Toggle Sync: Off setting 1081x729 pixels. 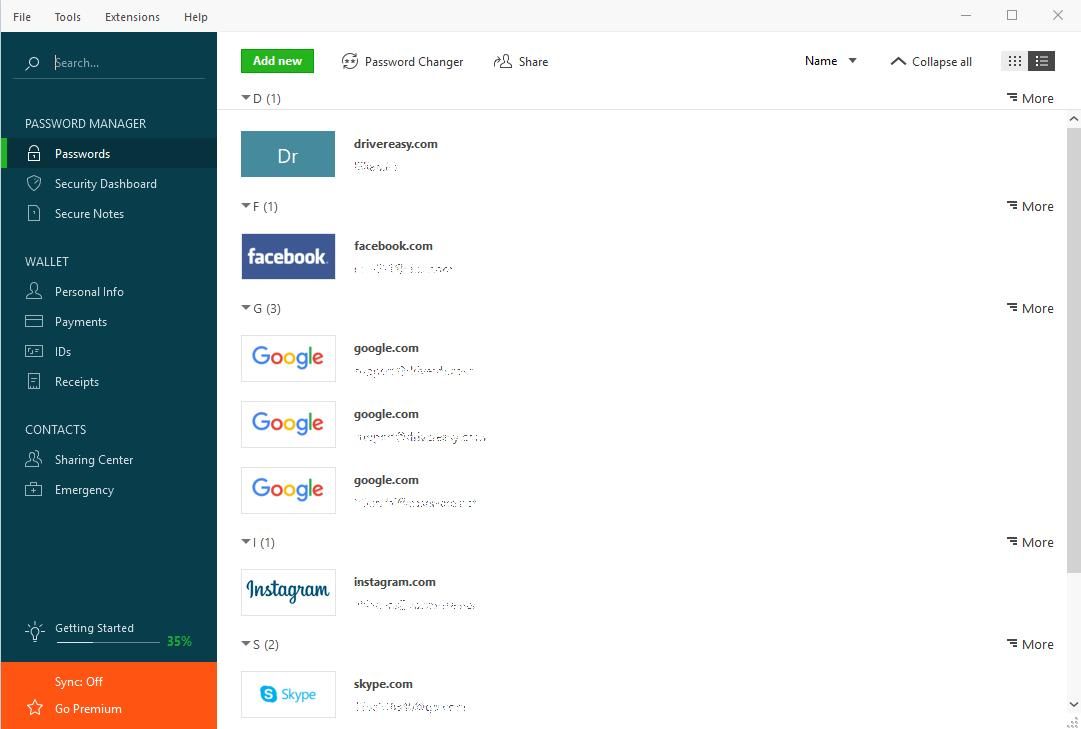pos(79,682)
